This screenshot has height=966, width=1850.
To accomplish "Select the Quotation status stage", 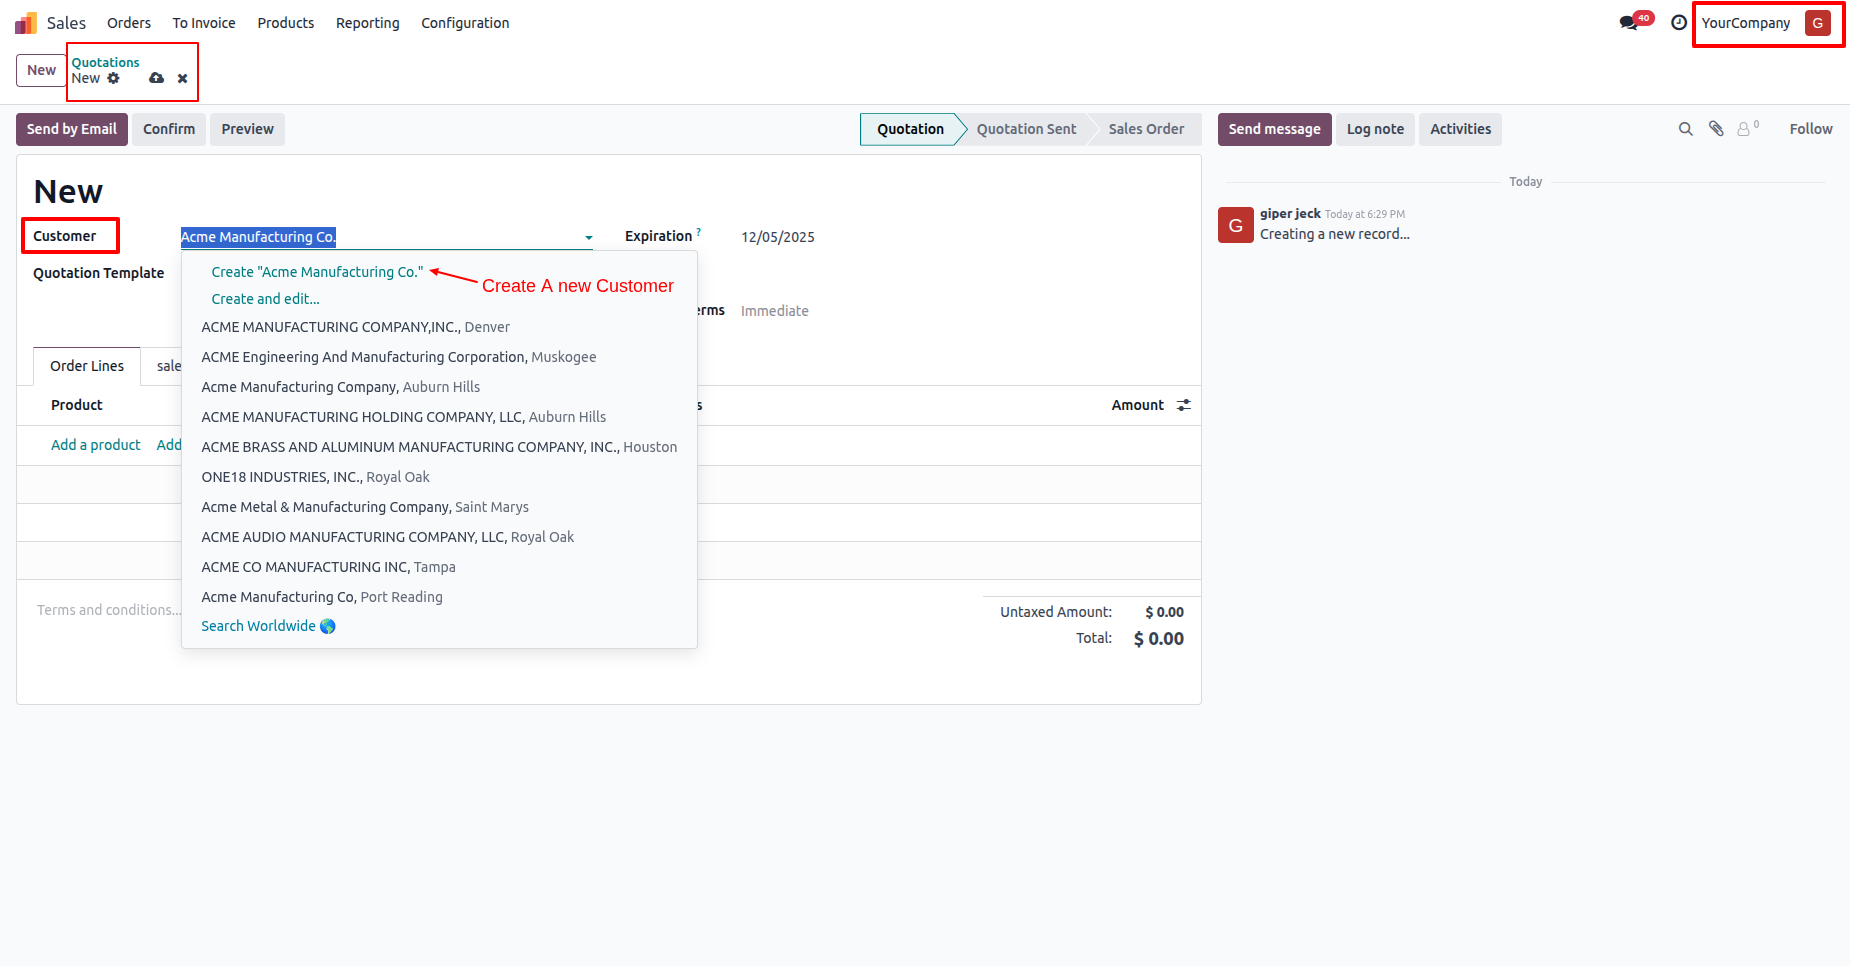I will (x=910, y=129).
